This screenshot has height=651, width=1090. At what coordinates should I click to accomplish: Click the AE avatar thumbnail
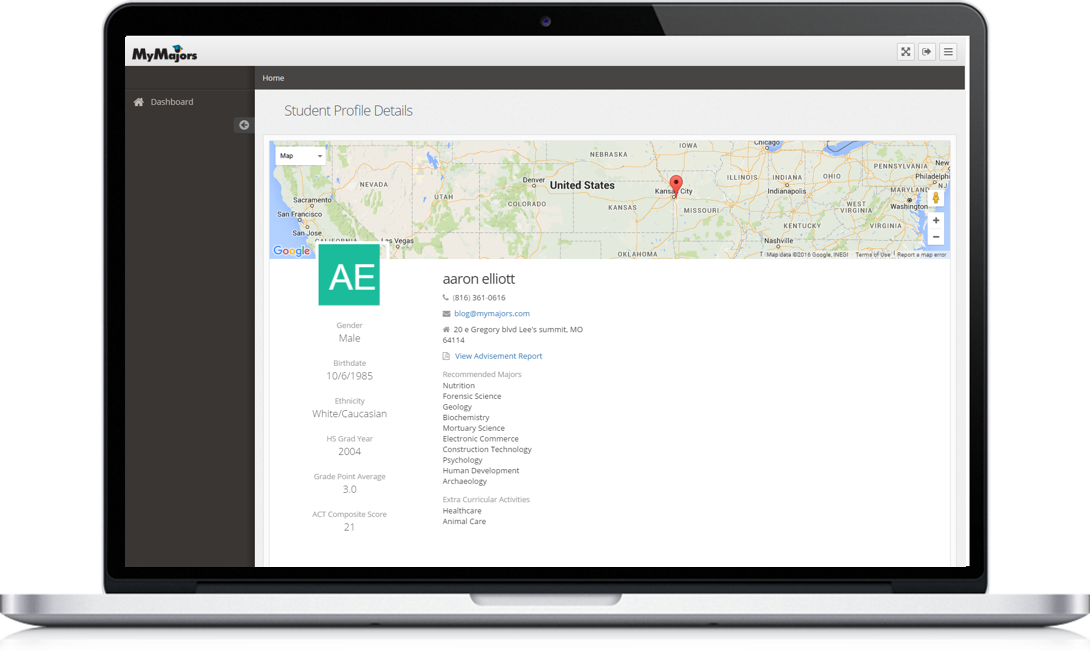pos(349,275)
